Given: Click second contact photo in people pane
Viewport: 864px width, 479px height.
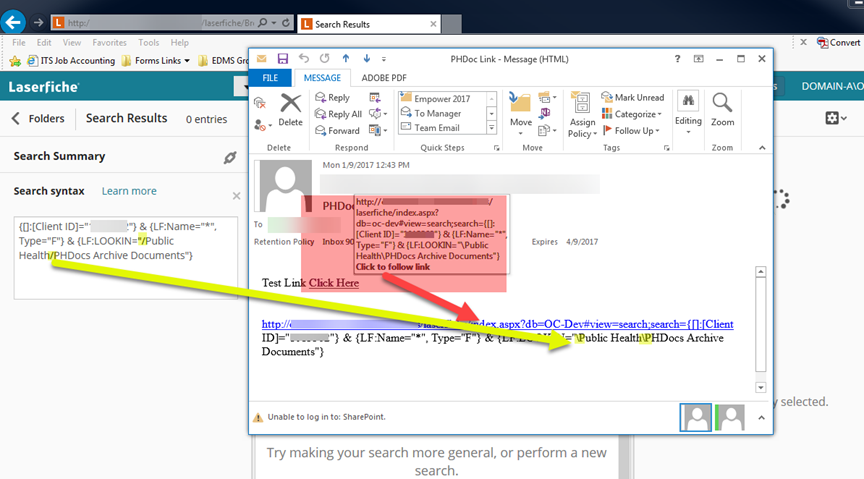Looking at the screenshot, I should coord(730,417).
